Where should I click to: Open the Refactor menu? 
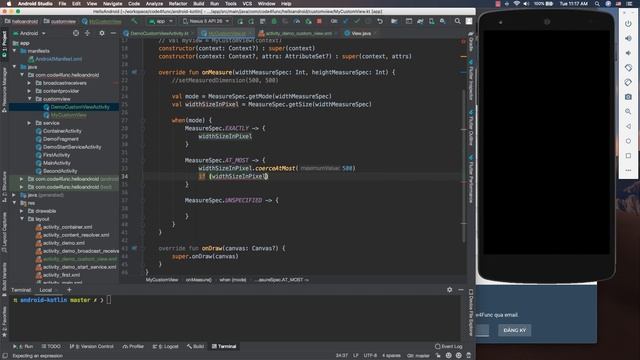click(x=178, y=4)
